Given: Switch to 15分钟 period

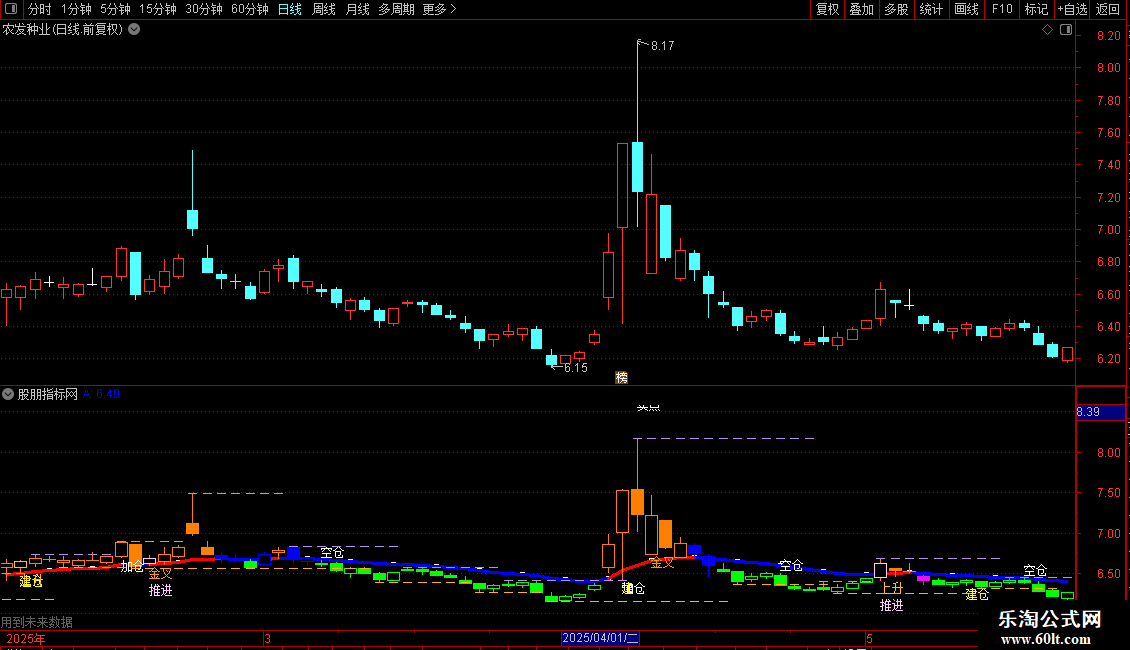Looking at the screenshot, I should coord(158,9).
